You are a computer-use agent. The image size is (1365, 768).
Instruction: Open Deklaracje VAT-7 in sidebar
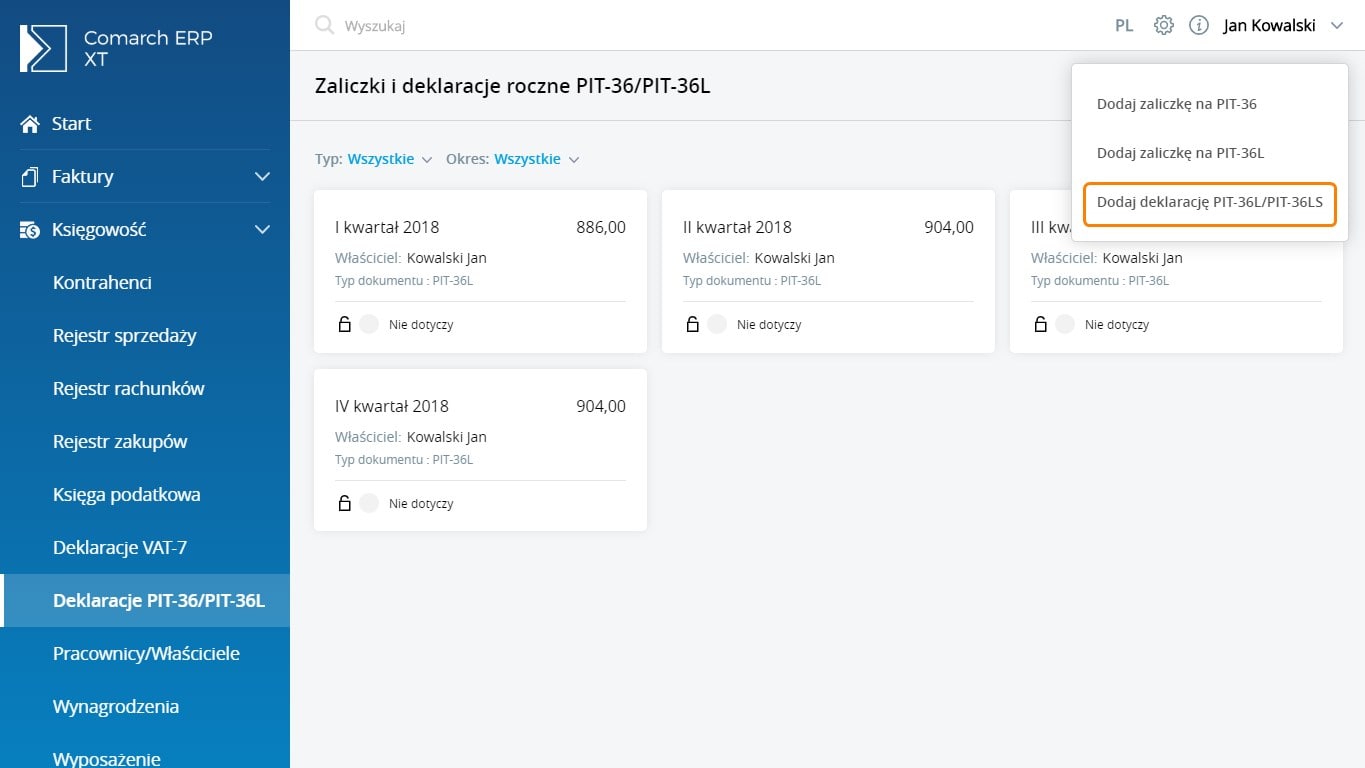pyautogui.click(x=120, y=548)
